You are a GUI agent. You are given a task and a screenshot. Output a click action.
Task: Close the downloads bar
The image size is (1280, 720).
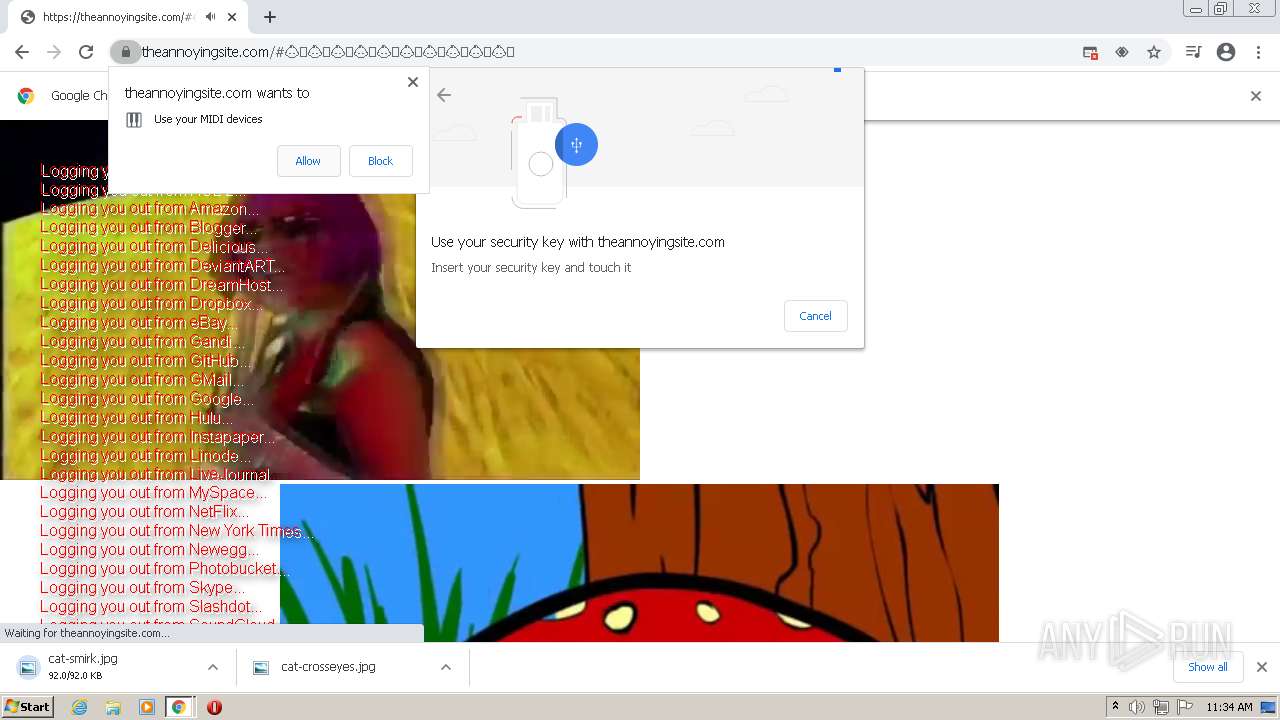pyautogui.click(x=1261, y=667)
